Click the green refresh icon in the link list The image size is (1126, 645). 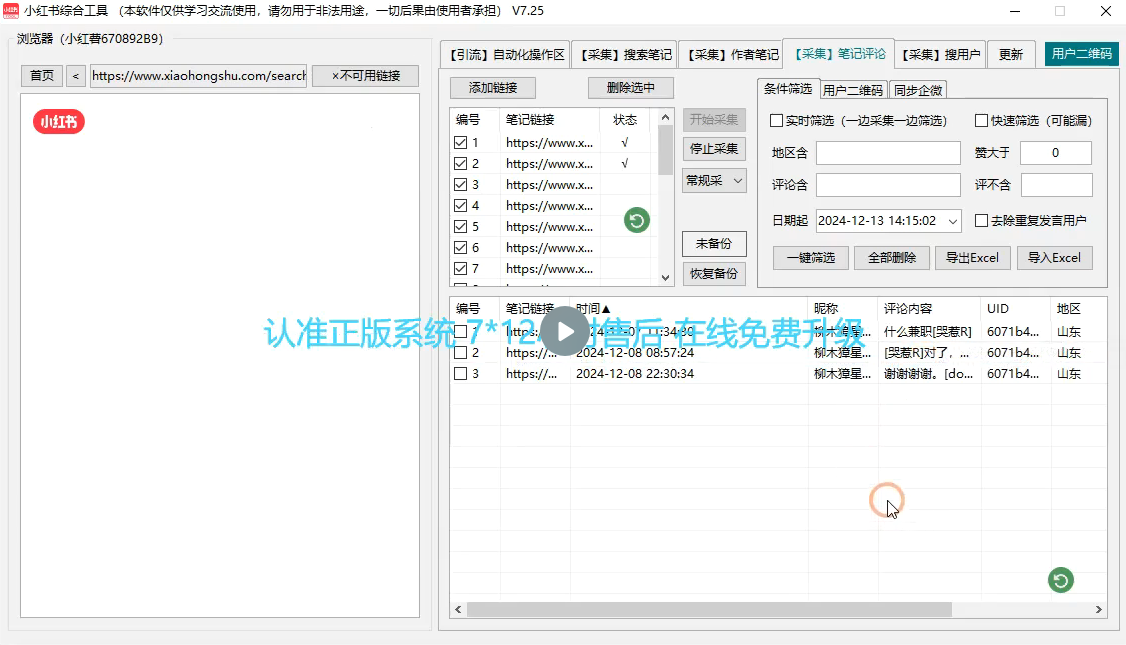point(636,220)
